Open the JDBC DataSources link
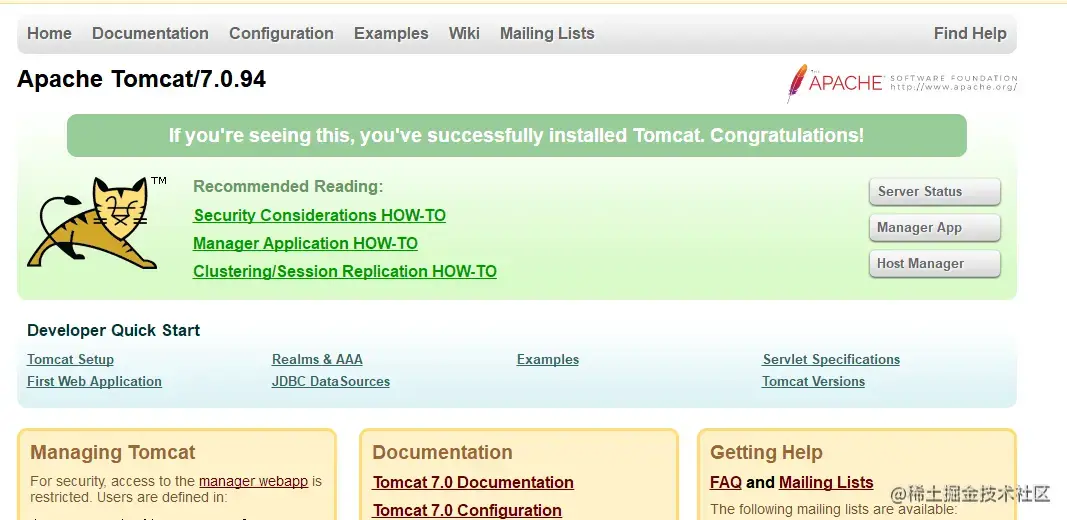The width and height of the screenshot is (1067, 520). pyautogui.click(x=331, y=381)
